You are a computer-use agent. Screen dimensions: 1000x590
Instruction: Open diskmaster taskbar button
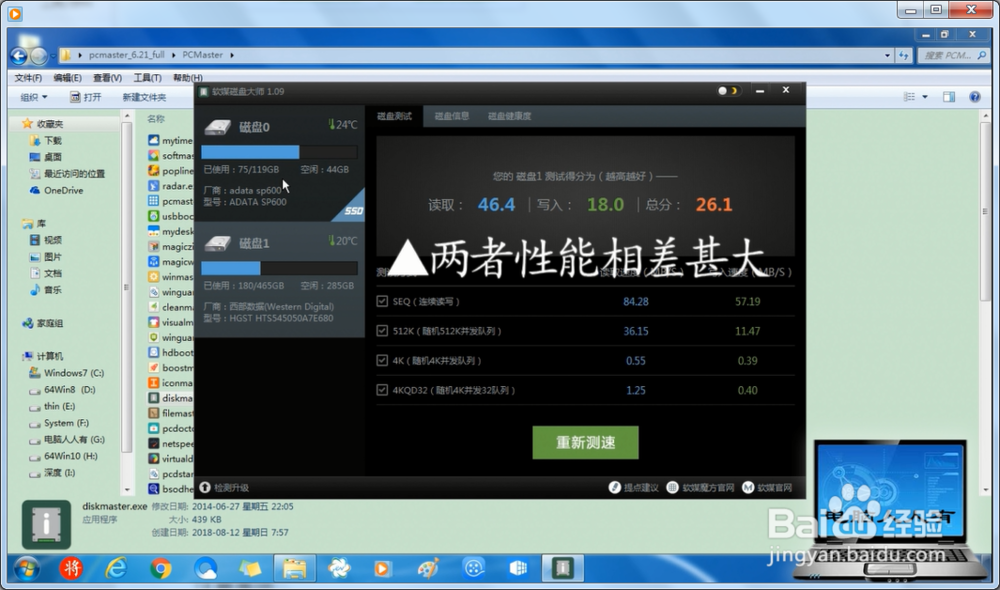tap(562, 568)
